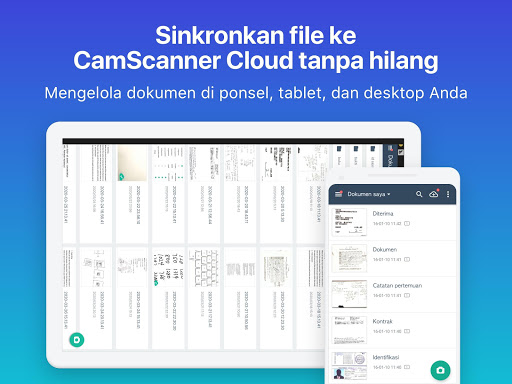512x384 pixels.
Task: Open the Diterima document
Action: tap(393, 222)
